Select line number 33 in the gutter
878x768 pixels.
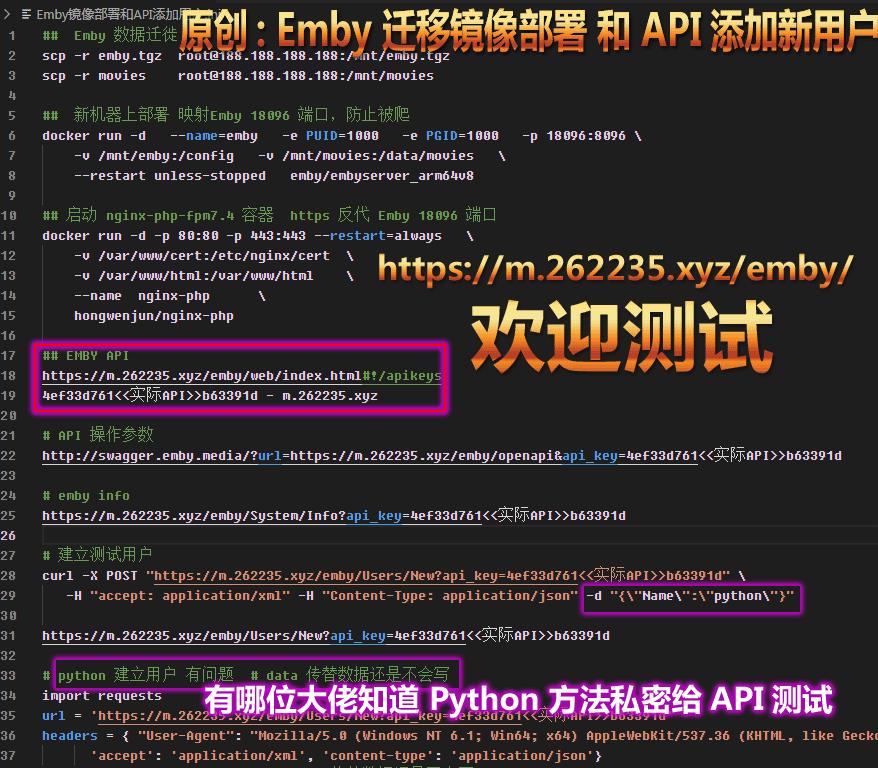8,676
